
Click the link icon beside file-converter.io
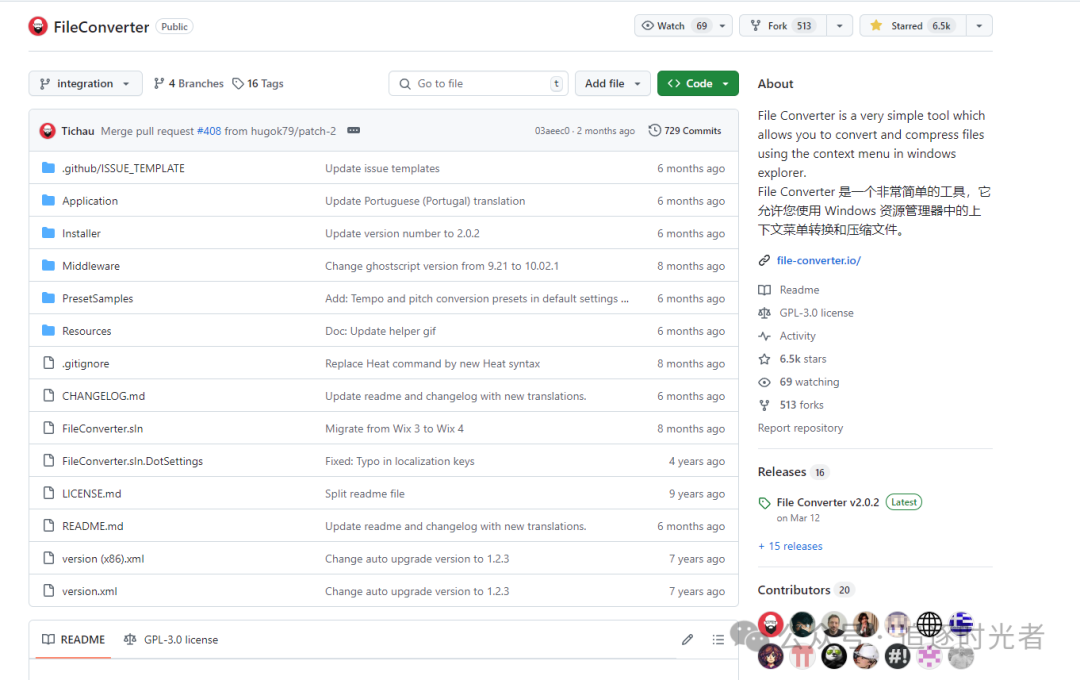764,260
